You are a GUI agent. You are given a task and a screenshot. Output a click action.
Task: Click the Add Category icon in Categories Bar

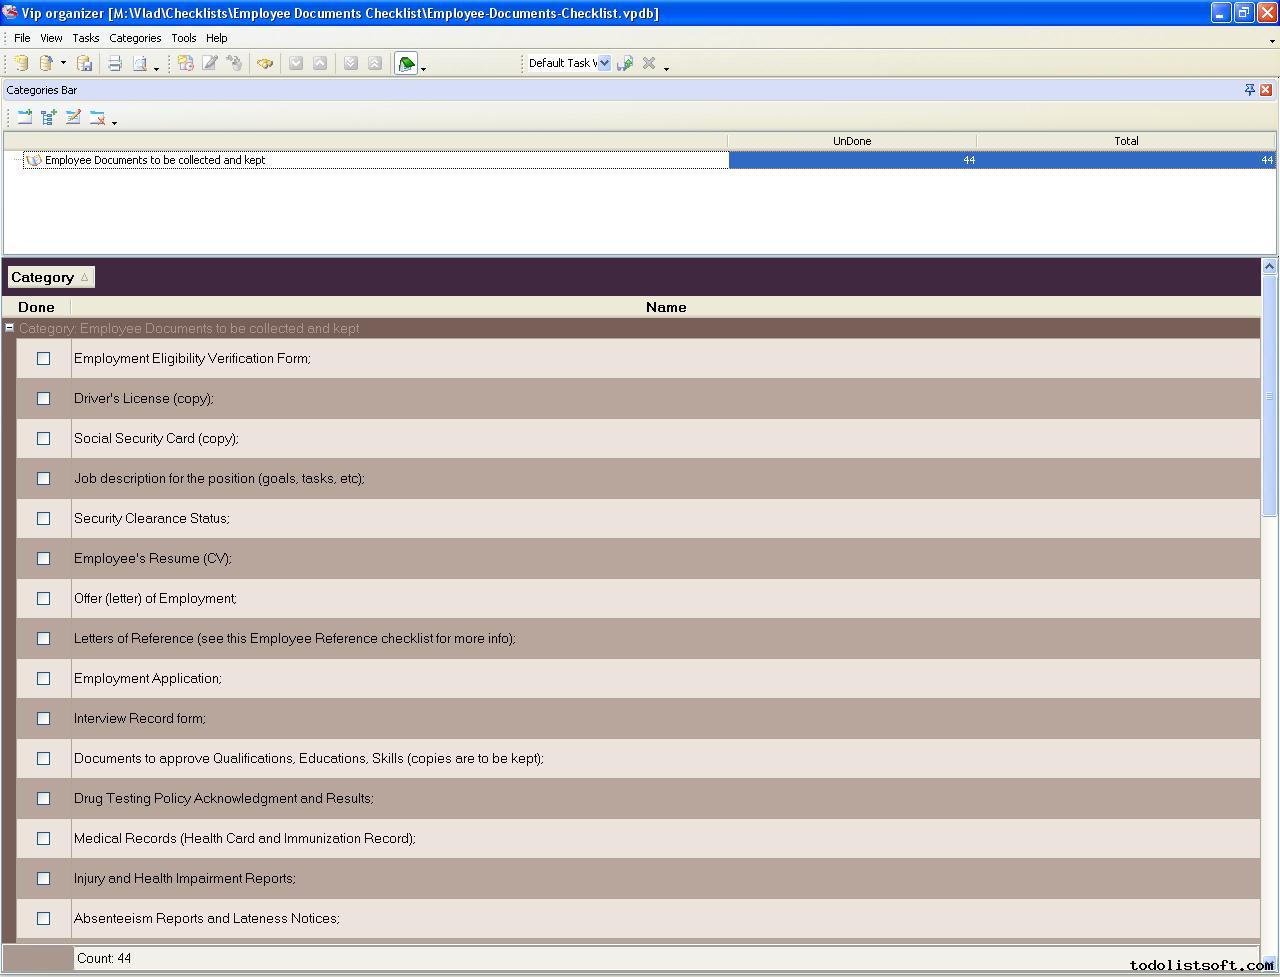click(x=25, y=117)
